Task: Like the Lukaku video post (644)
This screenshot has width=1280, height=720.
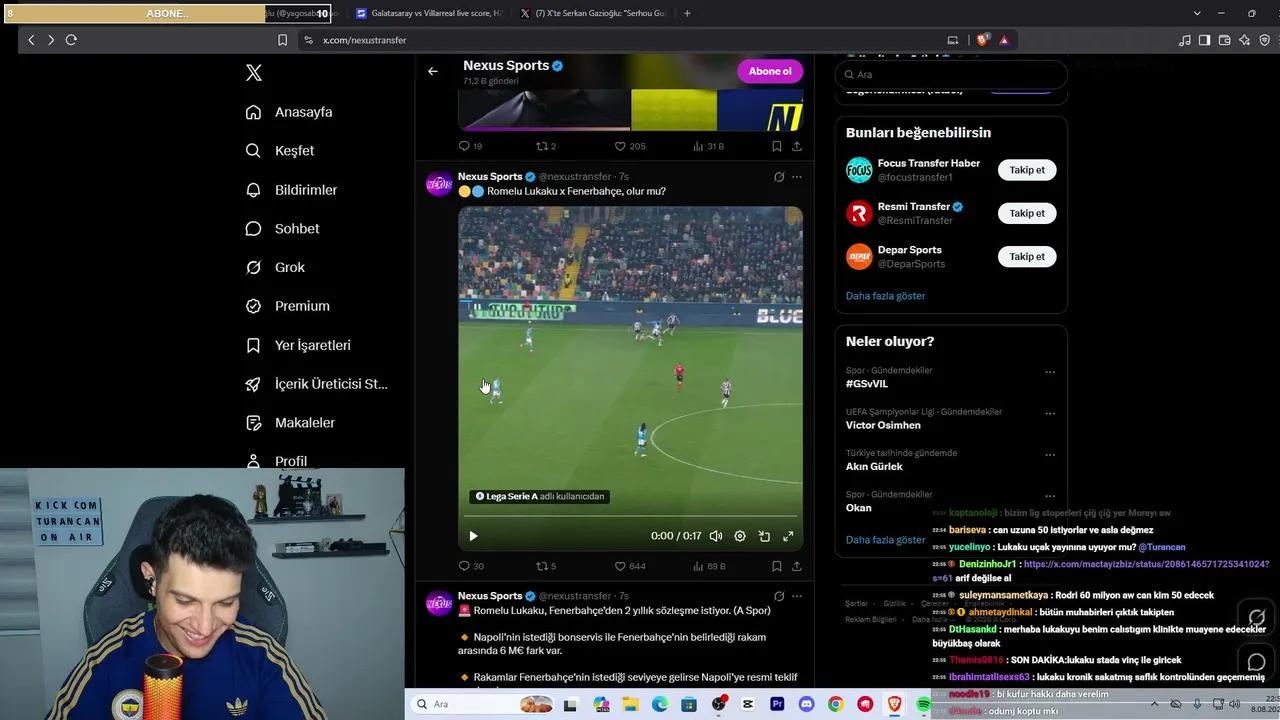Action: (630, 566)
